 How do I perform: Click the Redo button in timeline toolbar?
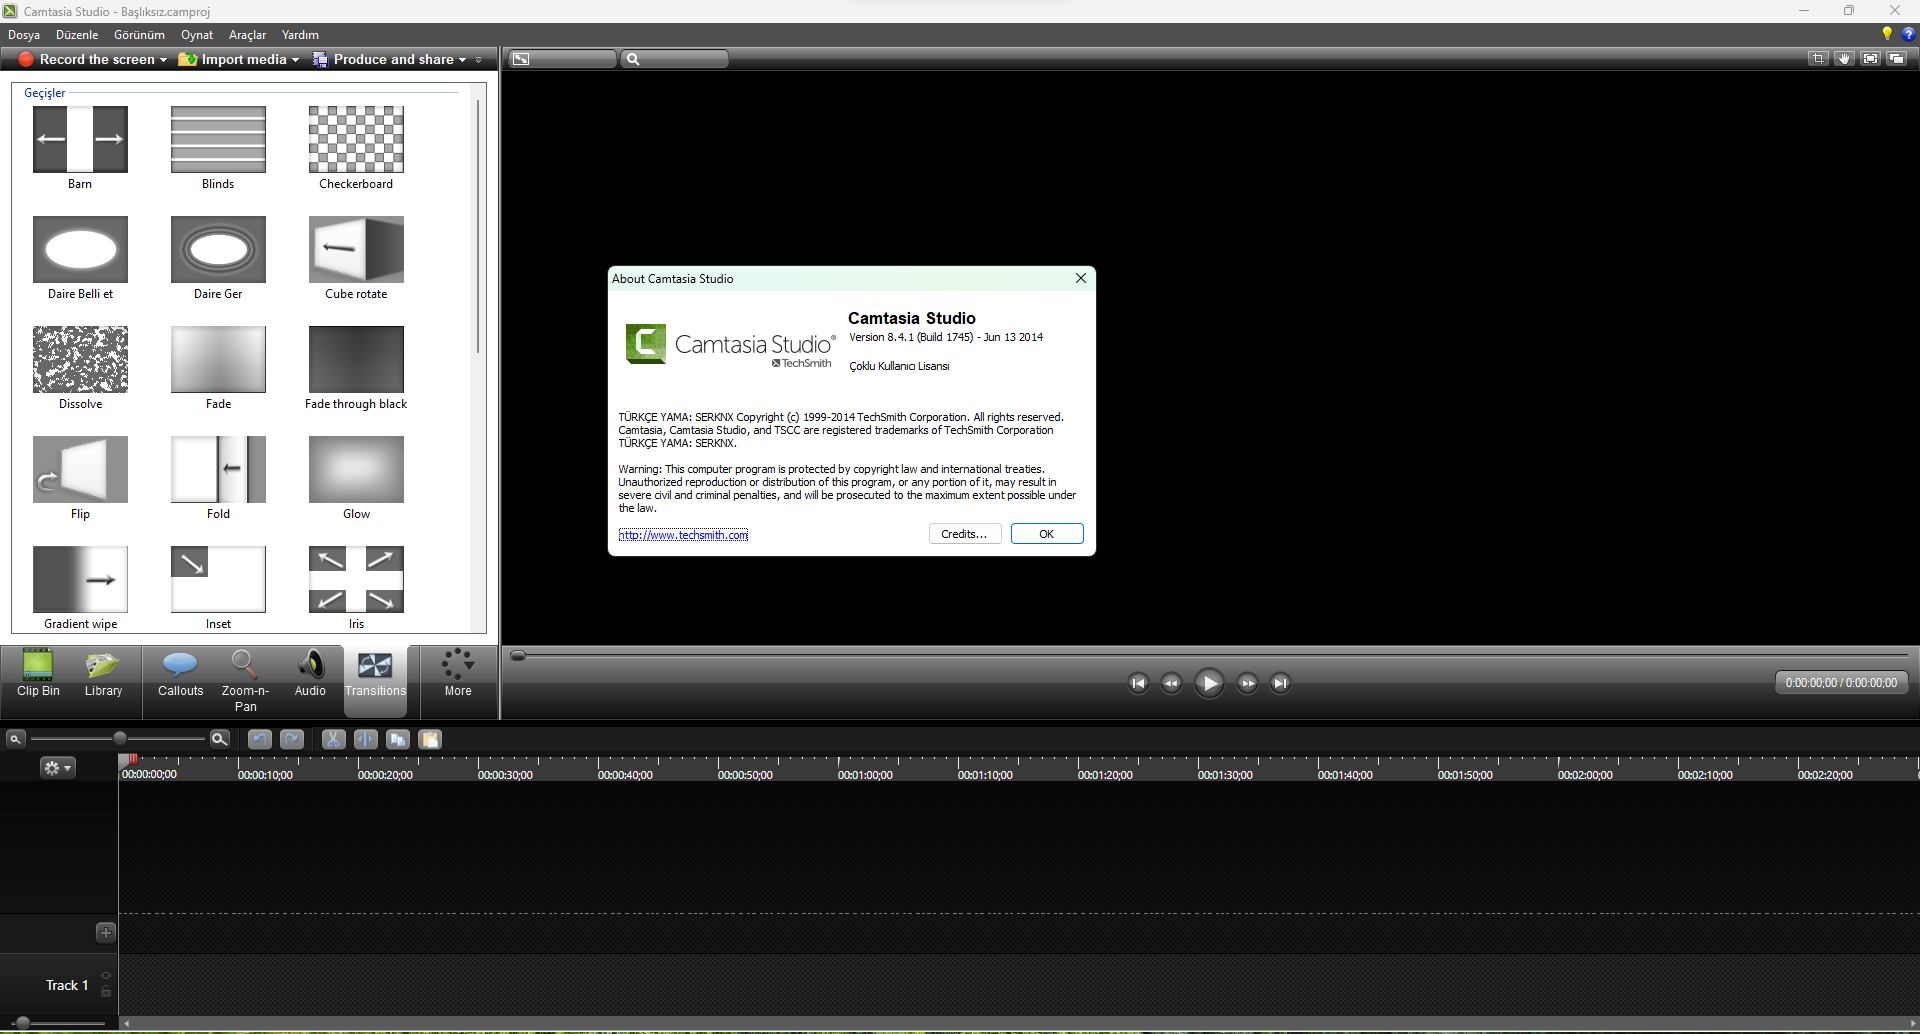click(292, 739)
